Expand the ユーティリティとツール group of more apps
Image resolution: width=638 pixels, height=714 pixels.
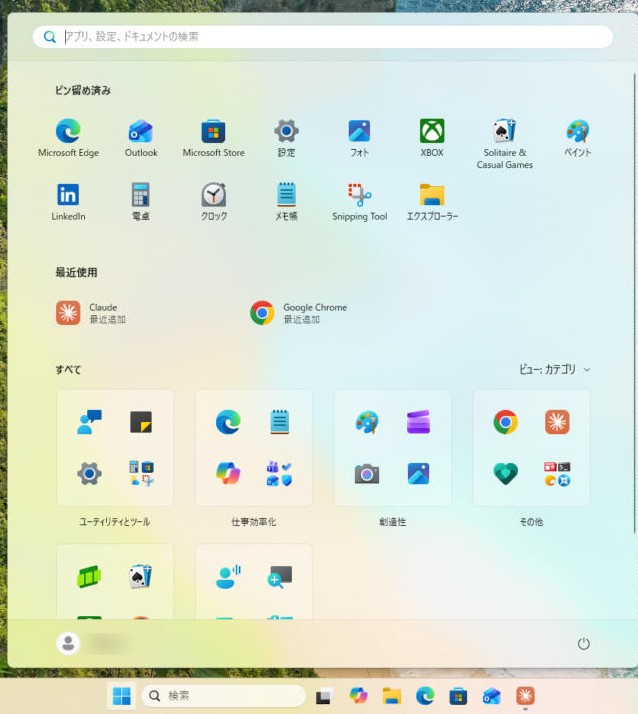[141, 474]
